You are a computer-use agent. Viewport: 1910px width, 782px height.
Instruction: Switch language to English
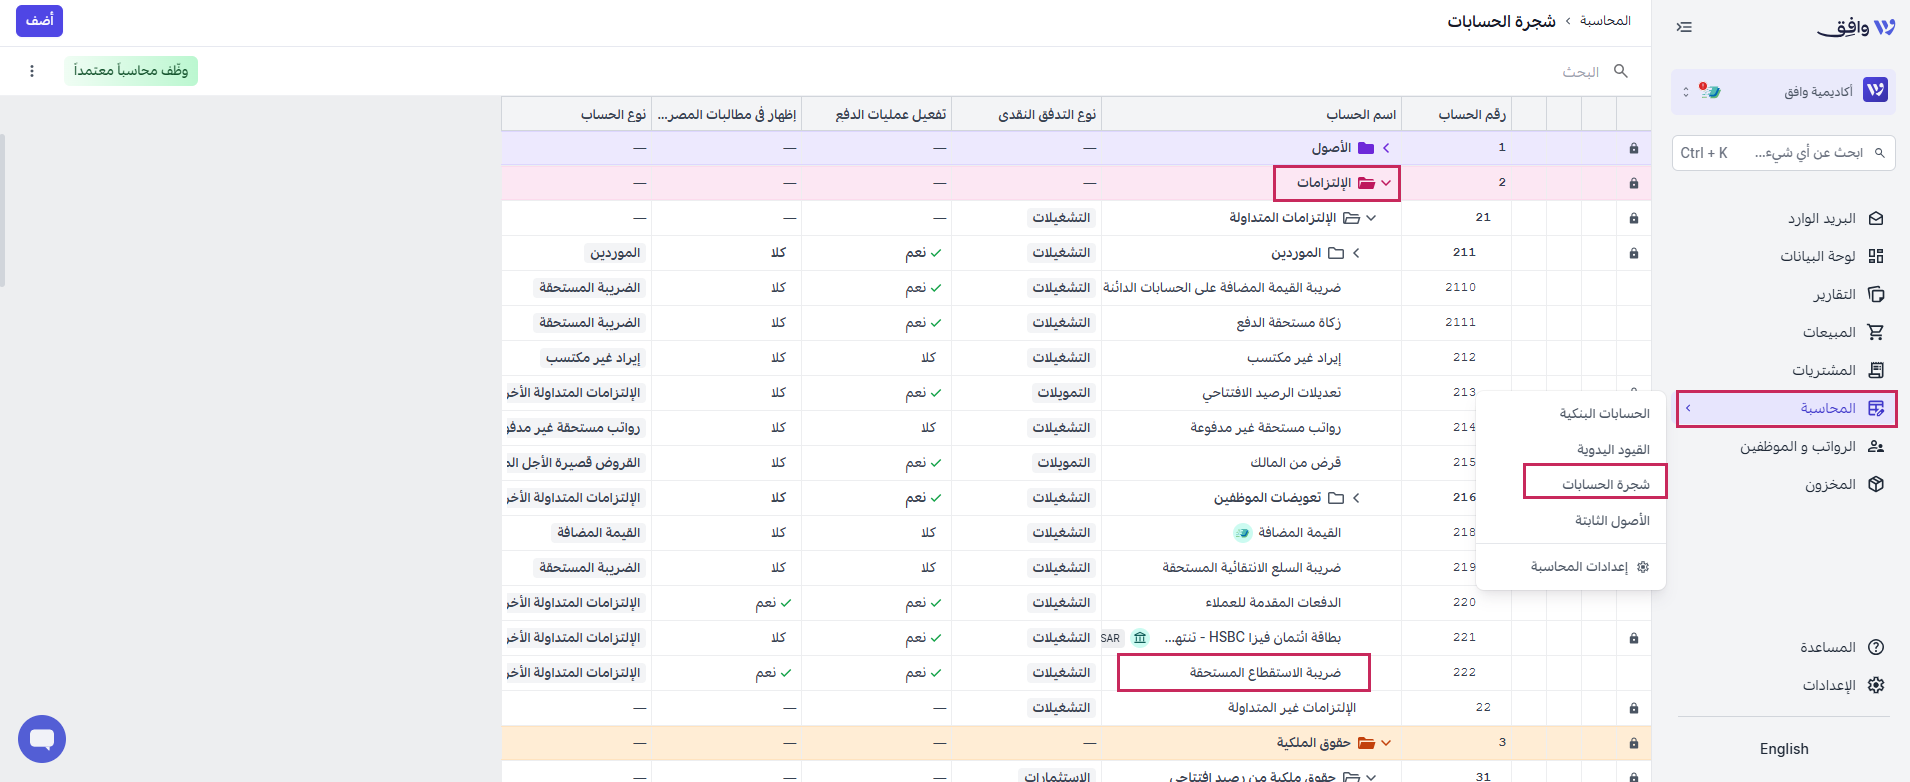(1784, 749)
